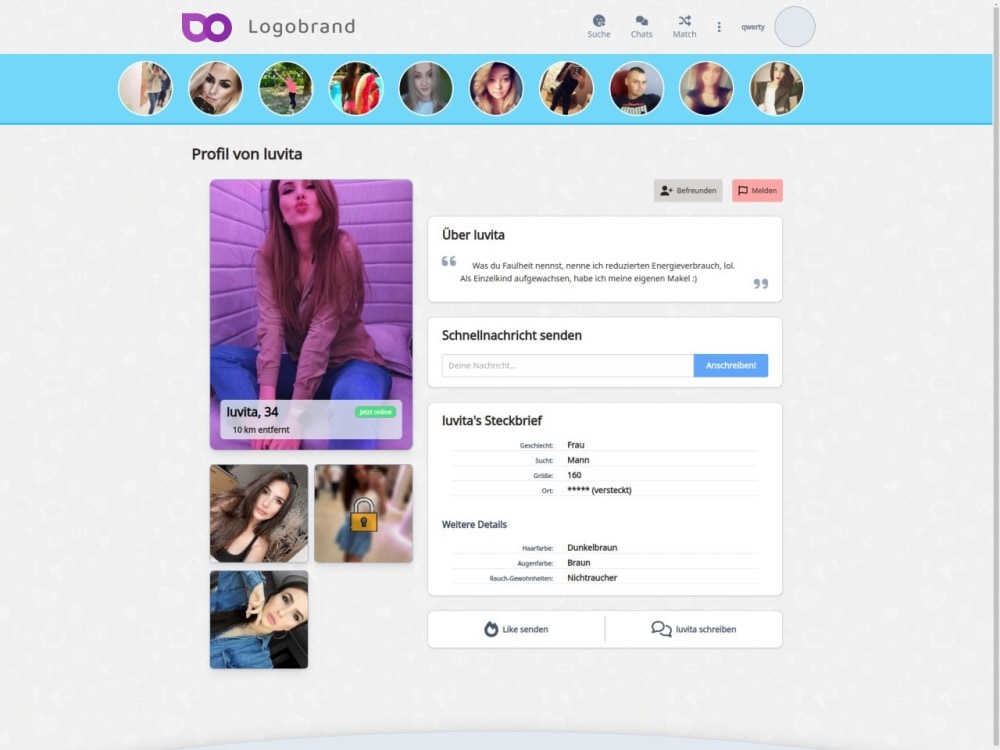Send quick message with Anschreiben! button
The height and width of the screenshot is (750, 1000).
pos(731,365)
